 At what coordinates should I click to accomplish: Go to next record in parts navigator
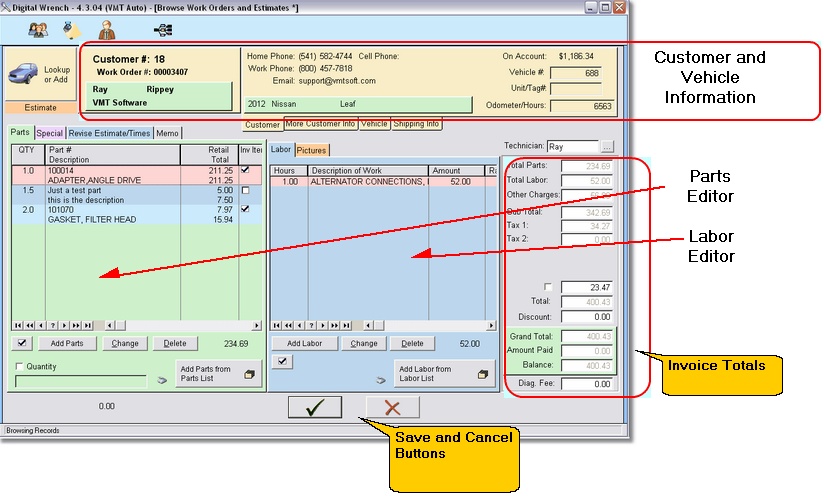pos(64,326)
